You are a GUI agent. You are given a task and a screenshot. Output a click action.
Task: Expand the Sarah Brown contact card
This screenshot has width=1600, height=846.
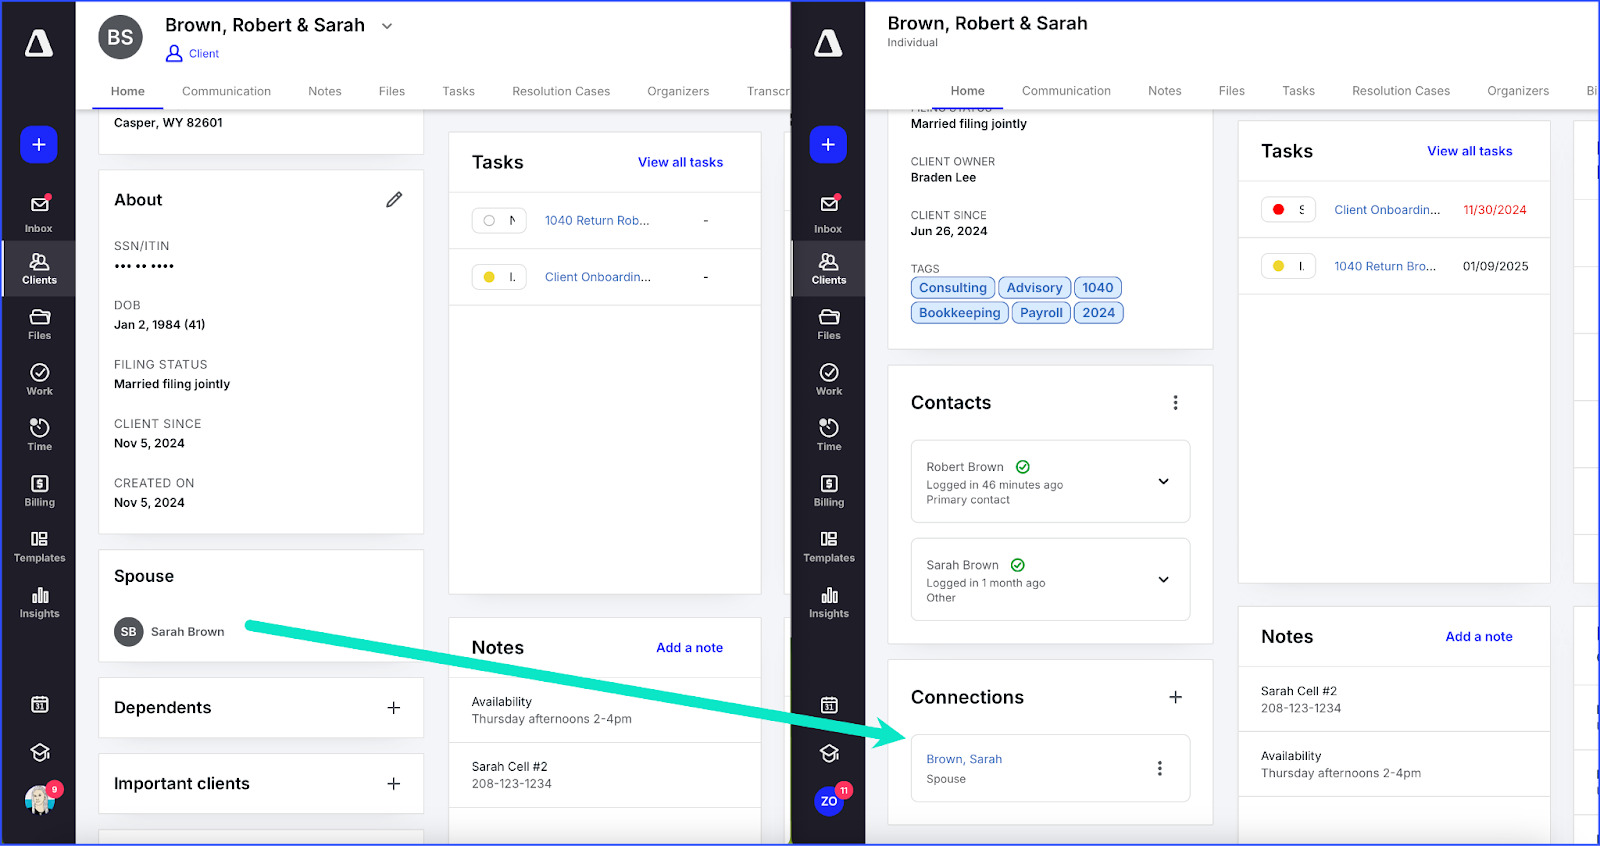[x=1163, y=579]
